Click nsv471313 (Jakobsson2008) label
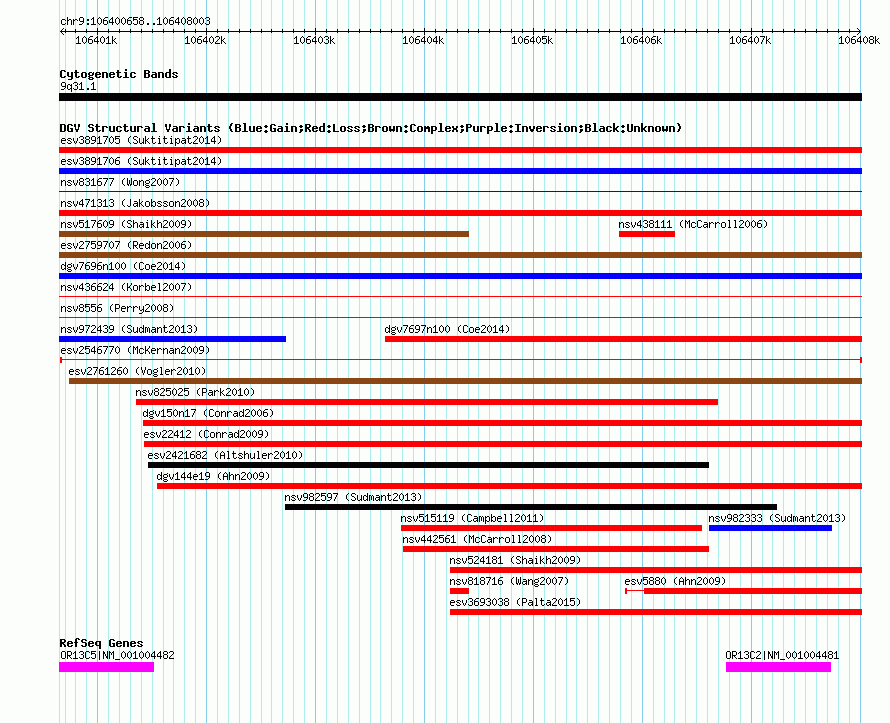Viewport: 890px width, 723px height. click(135, 203)
